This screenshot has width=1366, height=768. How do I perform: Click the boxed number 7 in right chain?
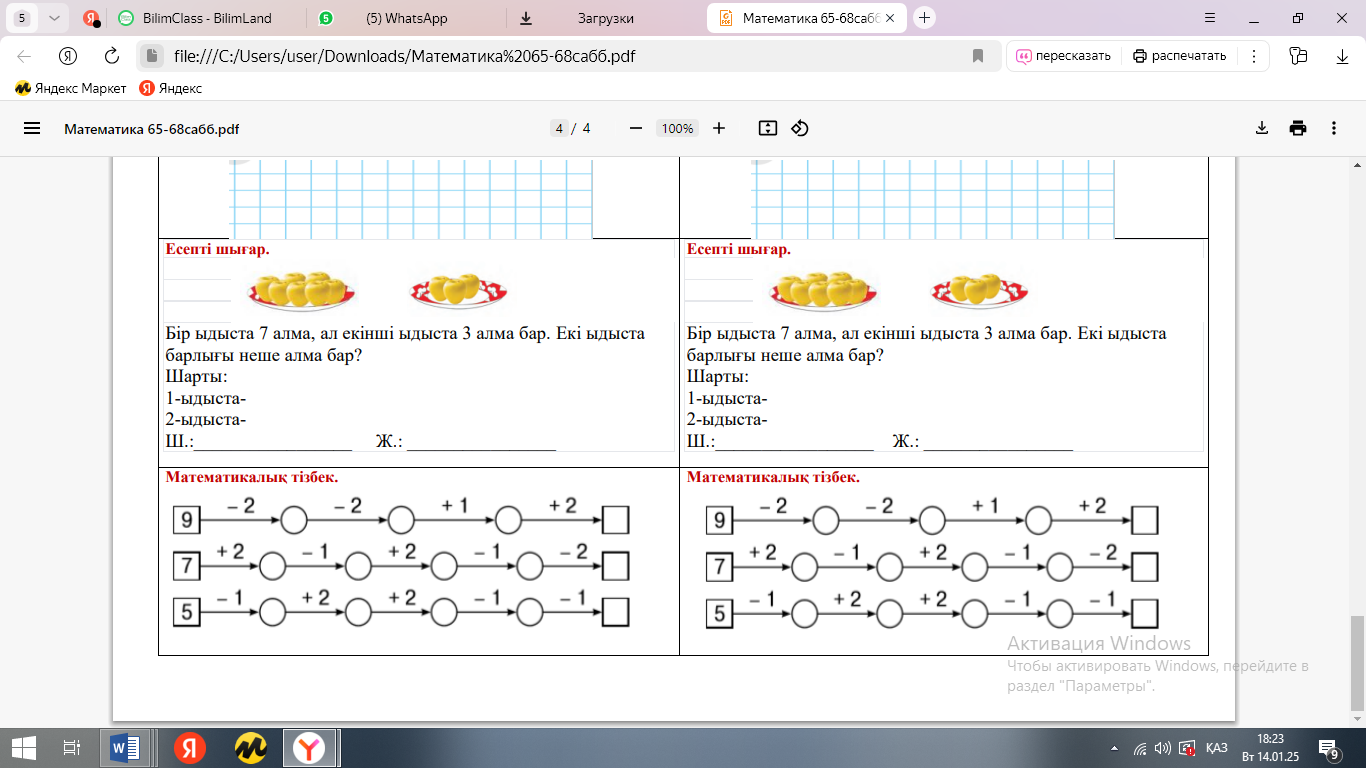point(719,567)
